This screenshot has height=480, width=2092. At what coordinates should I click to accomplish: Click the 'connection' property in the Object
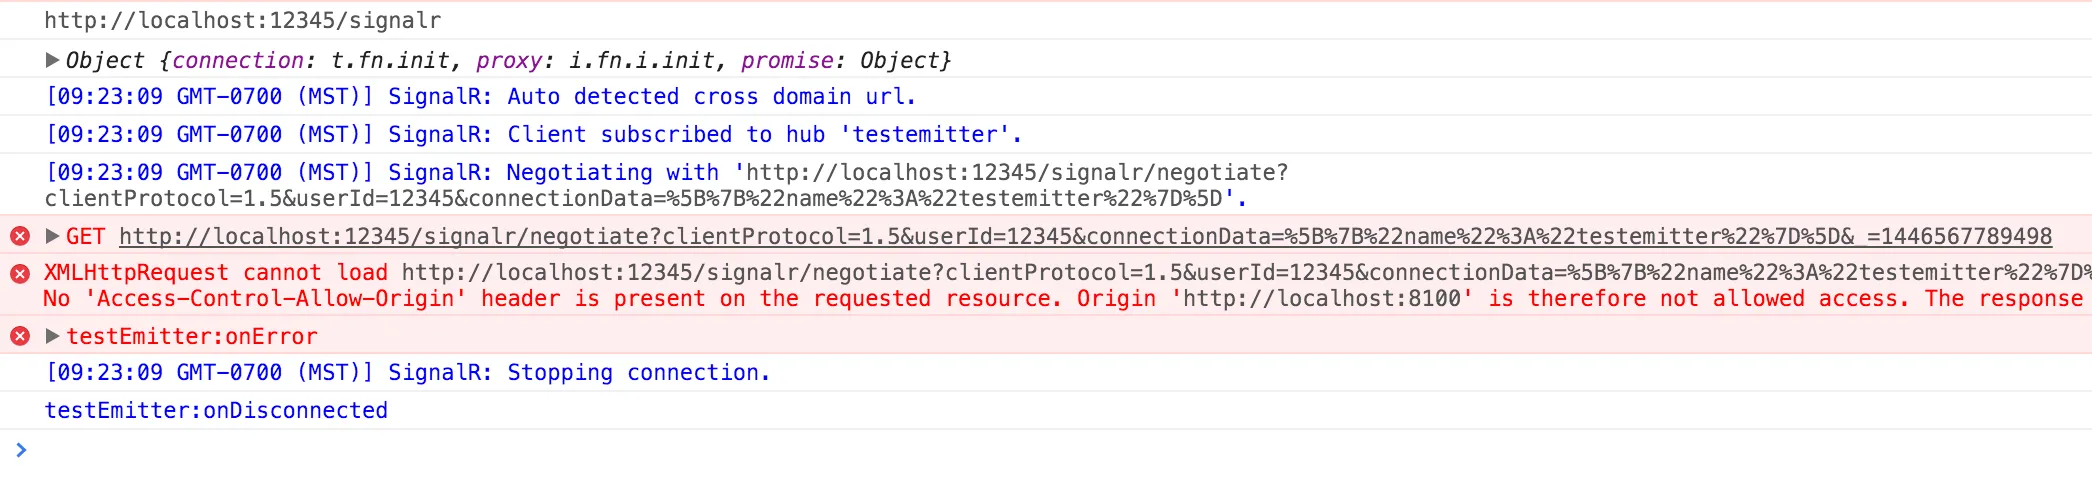[x=238, y=60]
